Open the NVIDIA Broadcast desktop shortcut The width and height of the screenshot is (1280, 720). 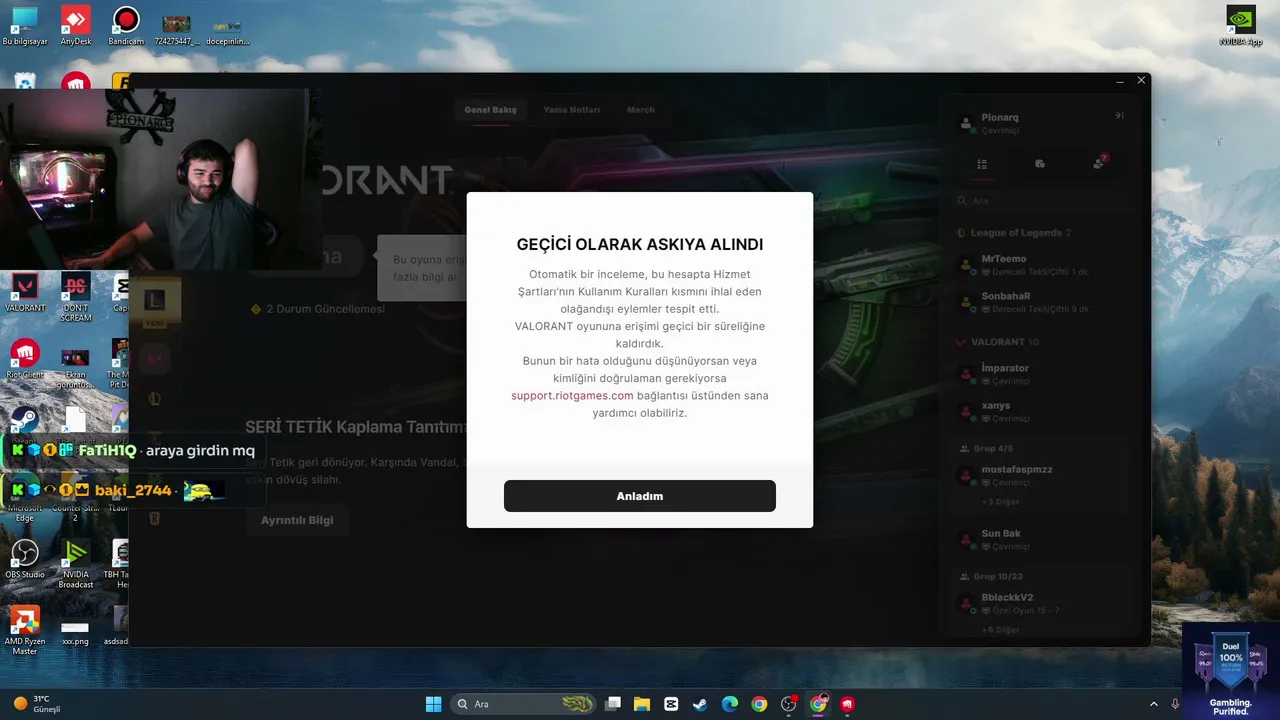(x=76, y=564)
